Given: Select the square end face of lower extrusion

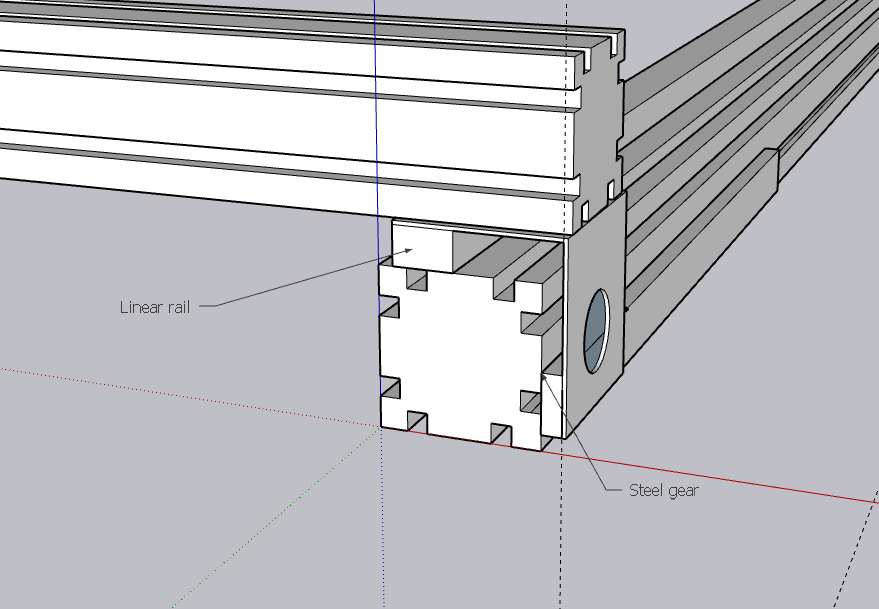Looking at the screenshot, I should click(460, 350).
